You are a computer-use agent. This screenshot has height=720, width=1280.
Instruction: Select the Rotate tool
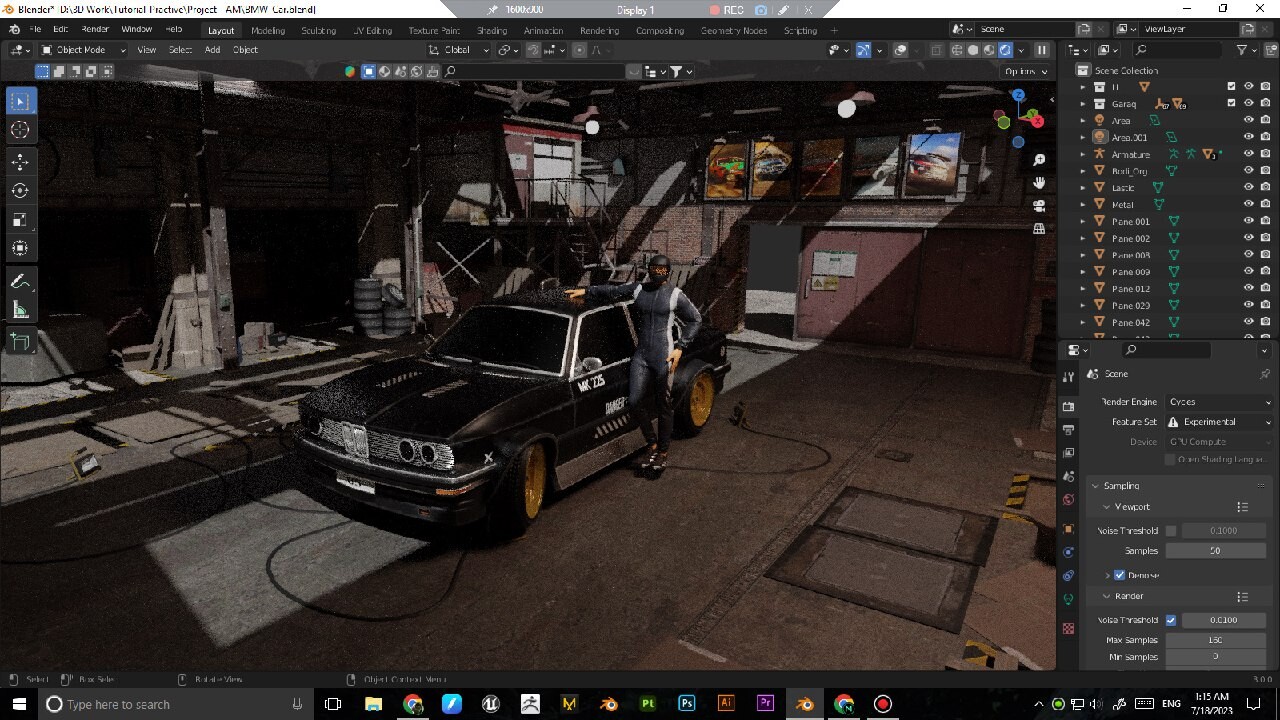pos(21,190)
